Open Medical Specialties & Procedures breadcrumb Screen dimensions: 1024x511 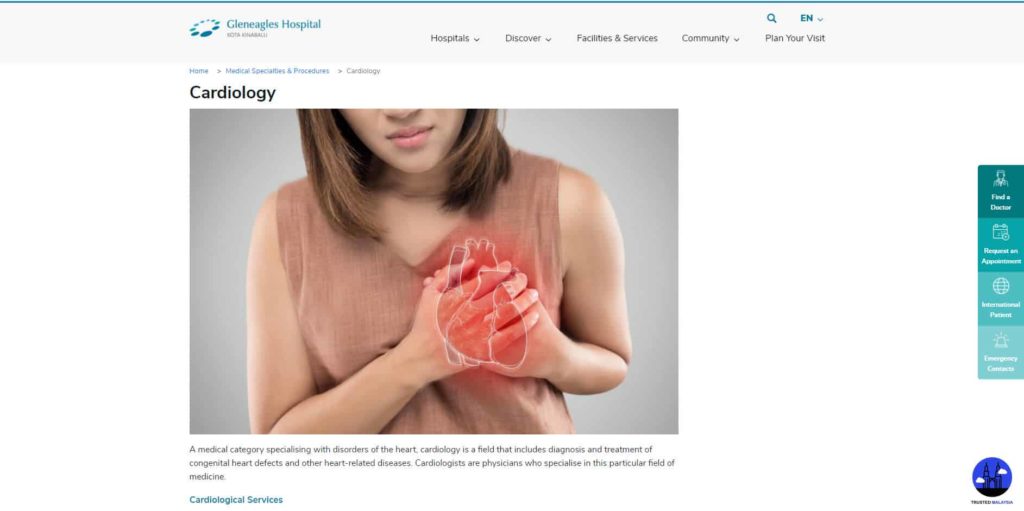(x=277, y=71)
